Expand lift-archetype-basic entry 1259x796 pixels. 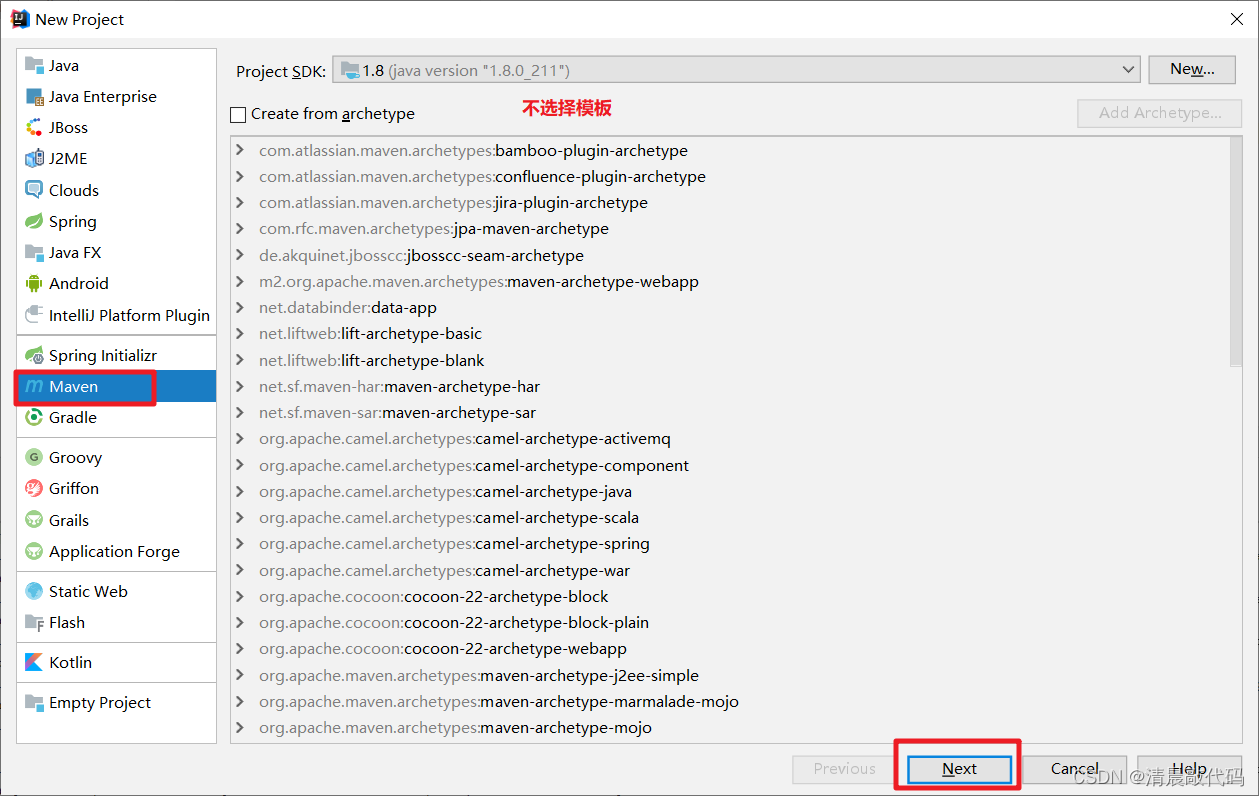click(x=240, y=334)
